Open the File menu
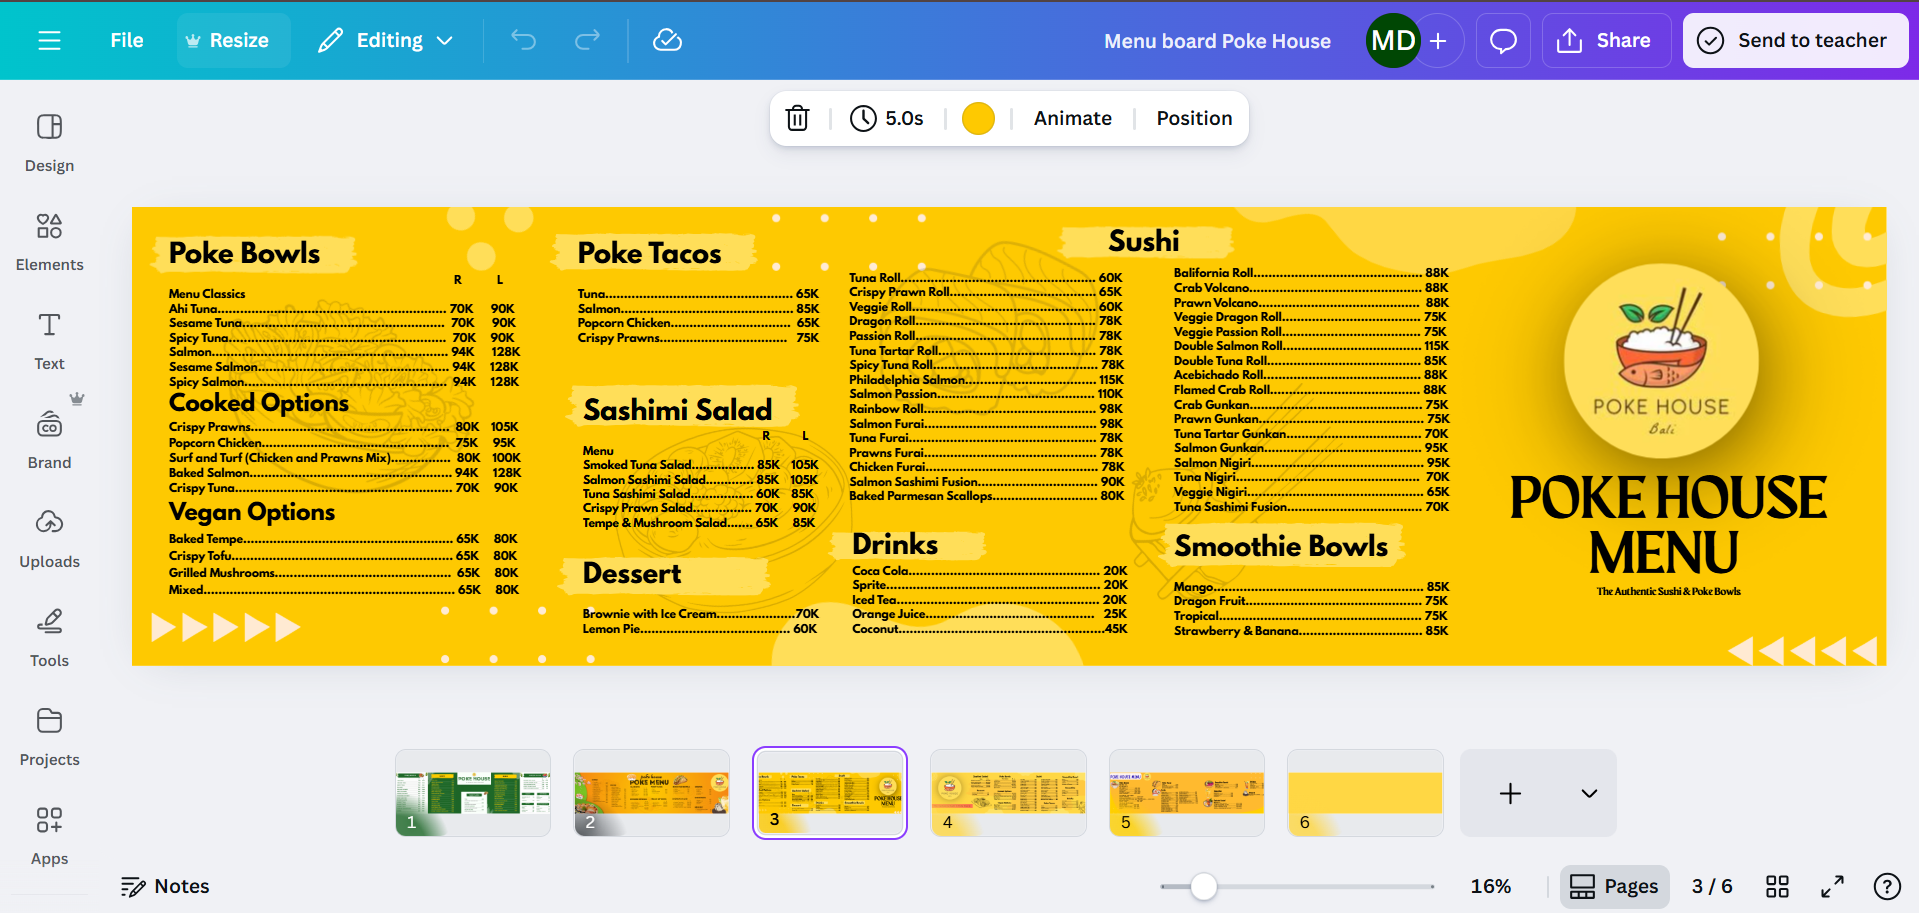Viewport: 1919px width, 913px height. click(x=127, y=40)
